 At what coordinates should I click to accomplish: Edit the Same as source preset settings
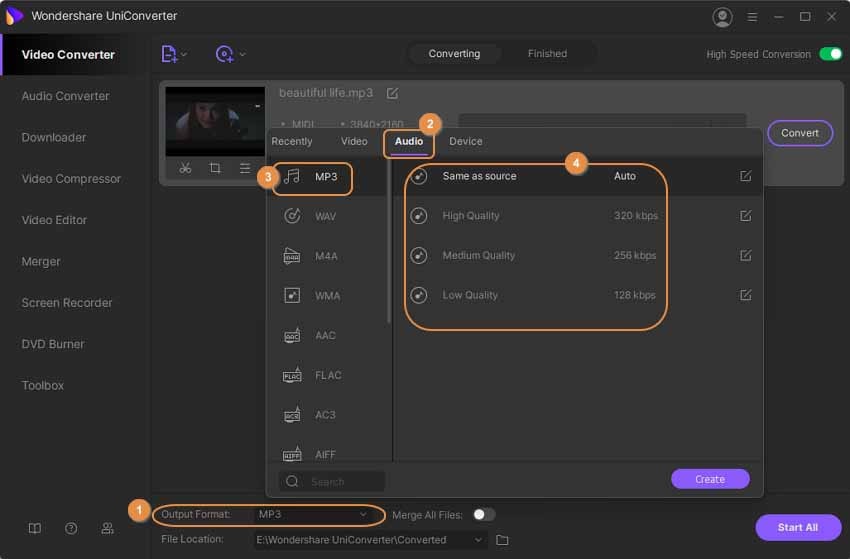pyautogui.click(x=745, y=176)
